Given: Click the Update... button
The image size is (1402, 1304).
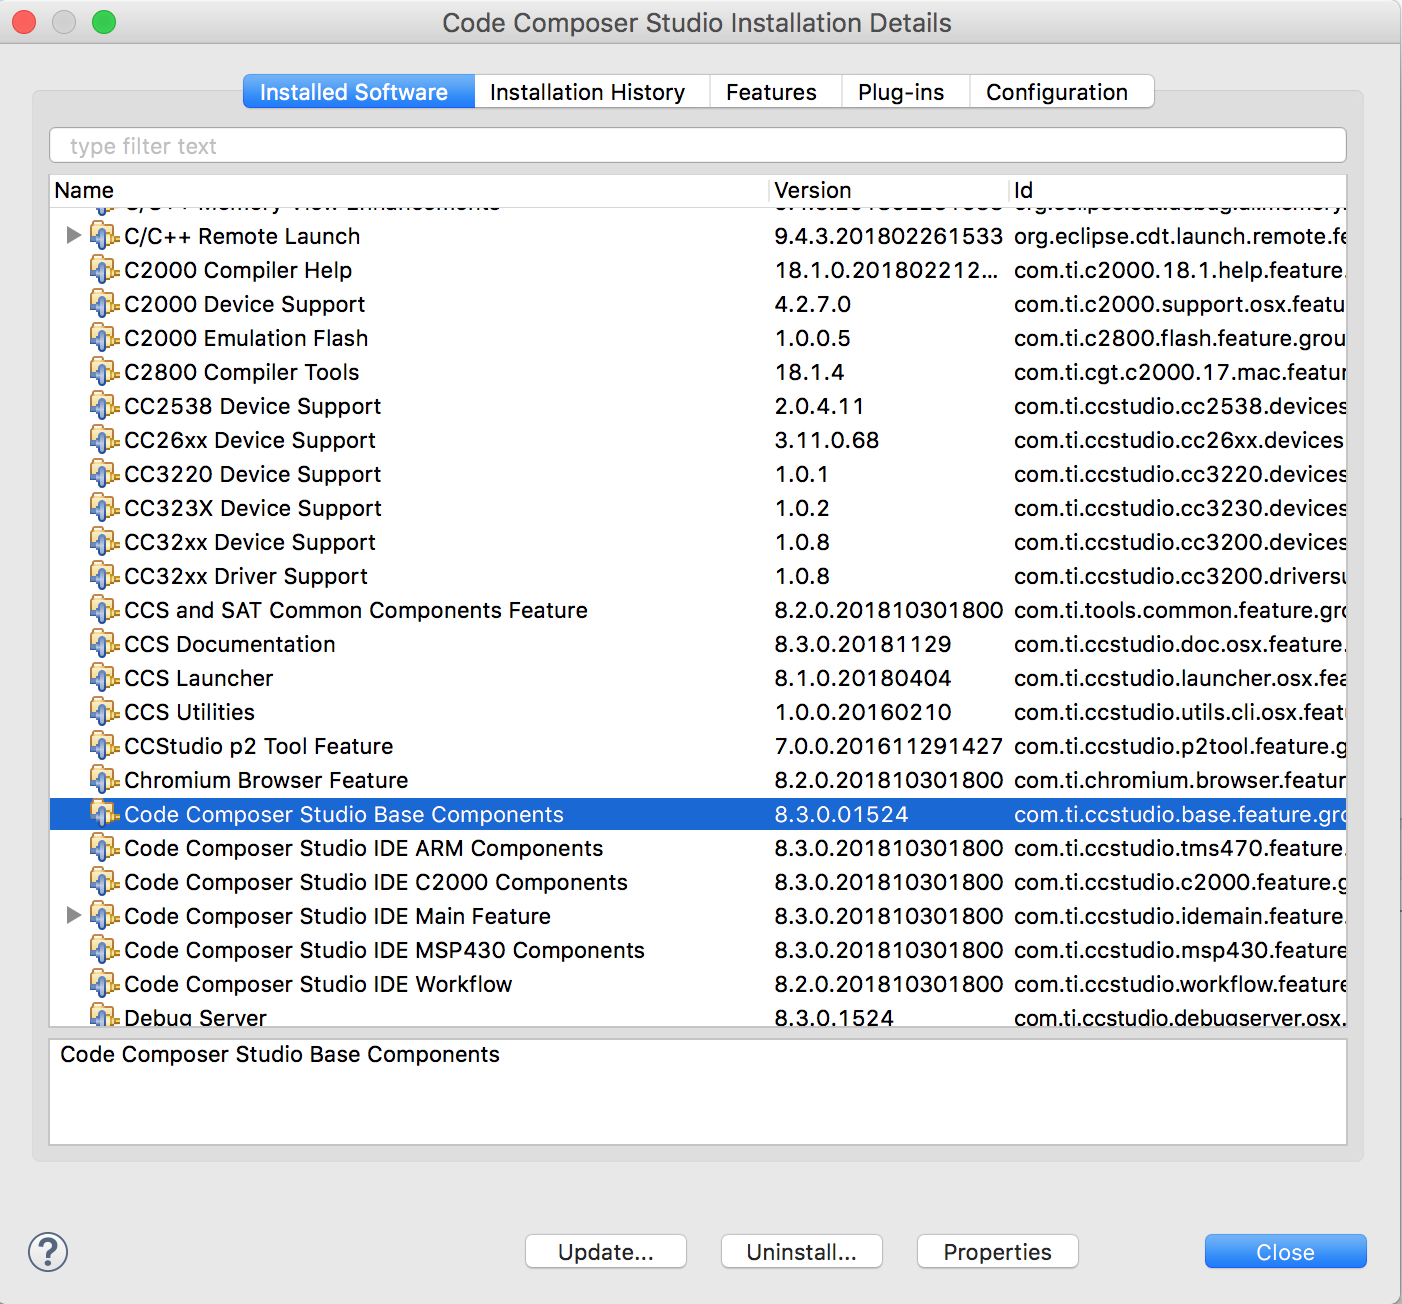Looking at the screenshot, I should tap(606, 1252).
